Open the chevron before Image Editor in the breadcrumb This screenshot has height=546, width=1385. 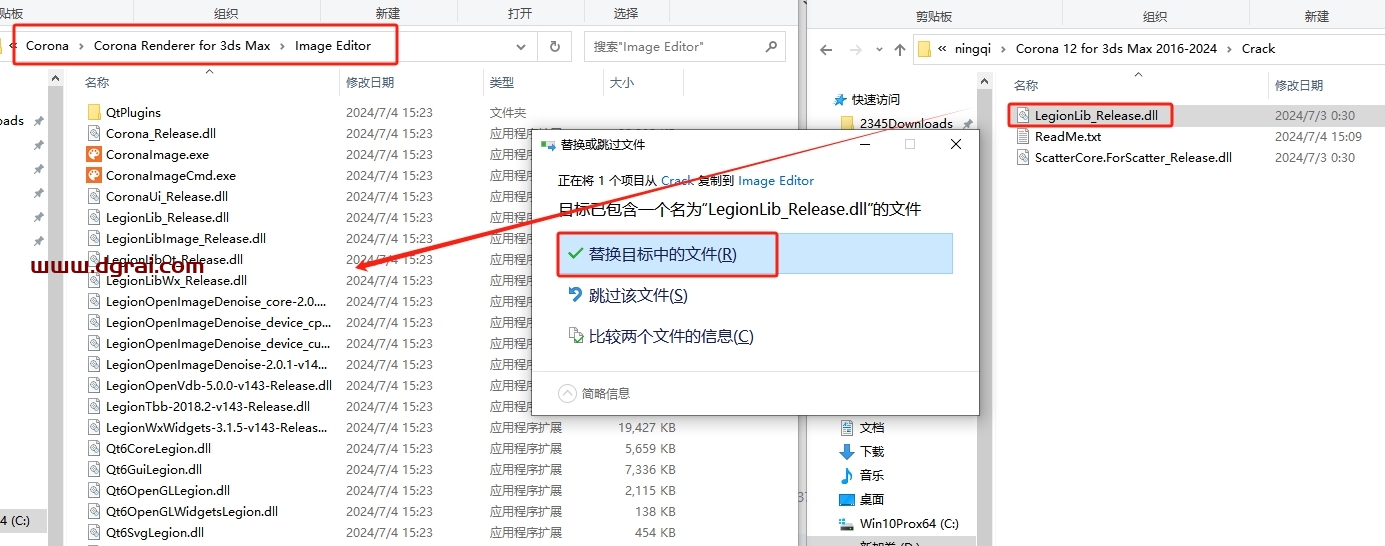283,46
